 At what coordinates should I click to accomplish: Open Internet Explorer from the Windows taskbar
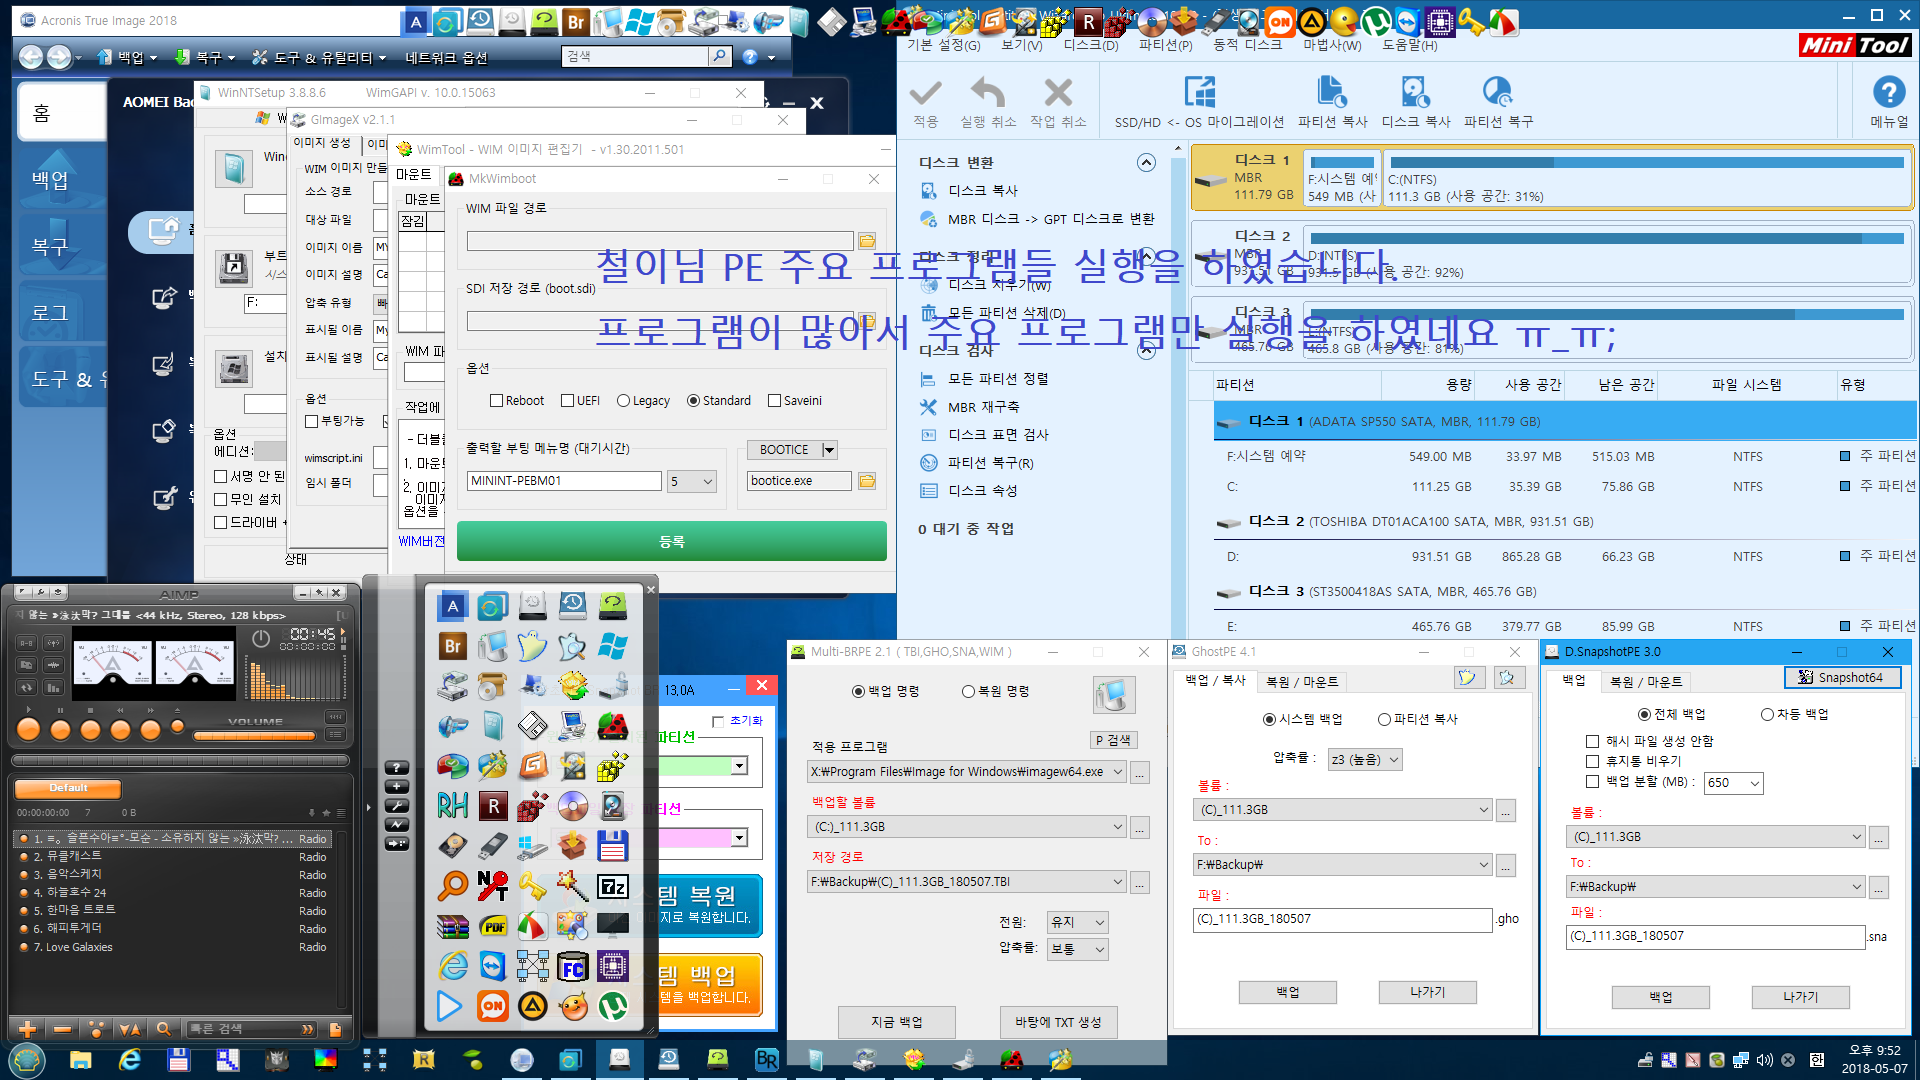pyautogui.click(x=129, y=1060)
